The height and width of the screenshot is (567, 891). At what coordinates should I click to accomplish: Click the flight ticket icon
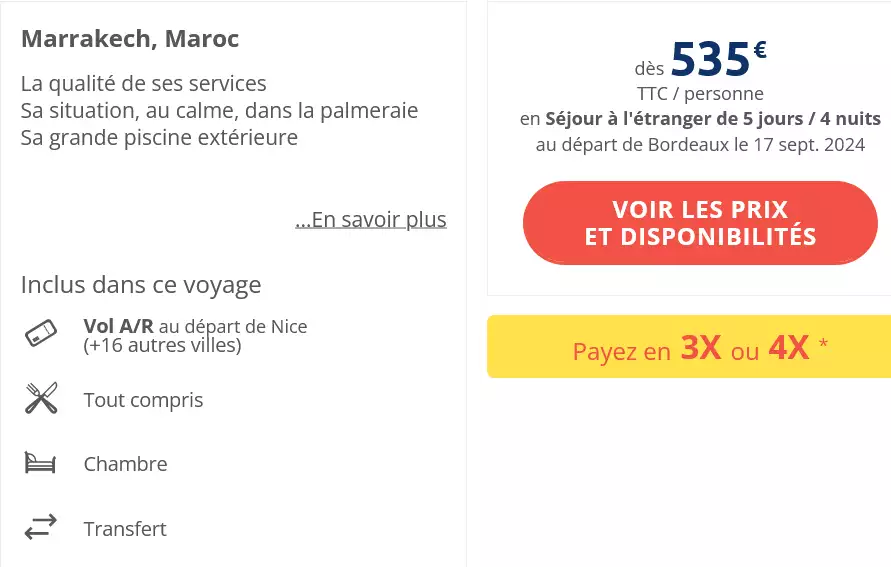point(41,334)
